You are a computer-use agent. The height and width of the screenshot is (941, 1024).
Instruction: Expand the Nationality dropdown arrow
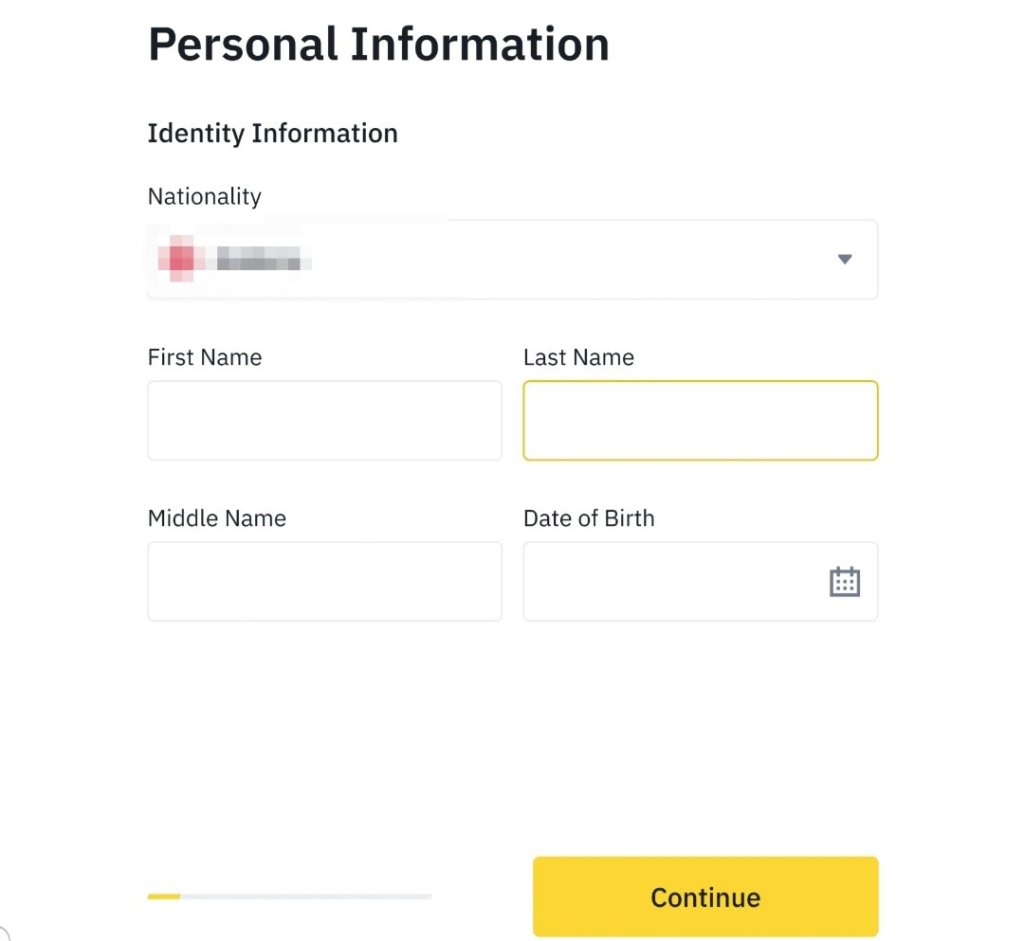[x=844, y=259]
